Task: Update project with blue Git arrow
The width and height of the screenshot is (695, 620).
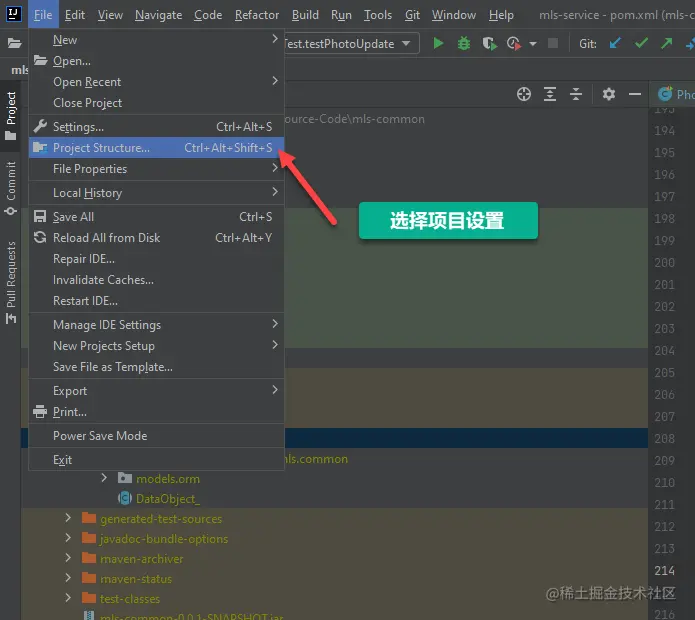Action: click(615, 43)
